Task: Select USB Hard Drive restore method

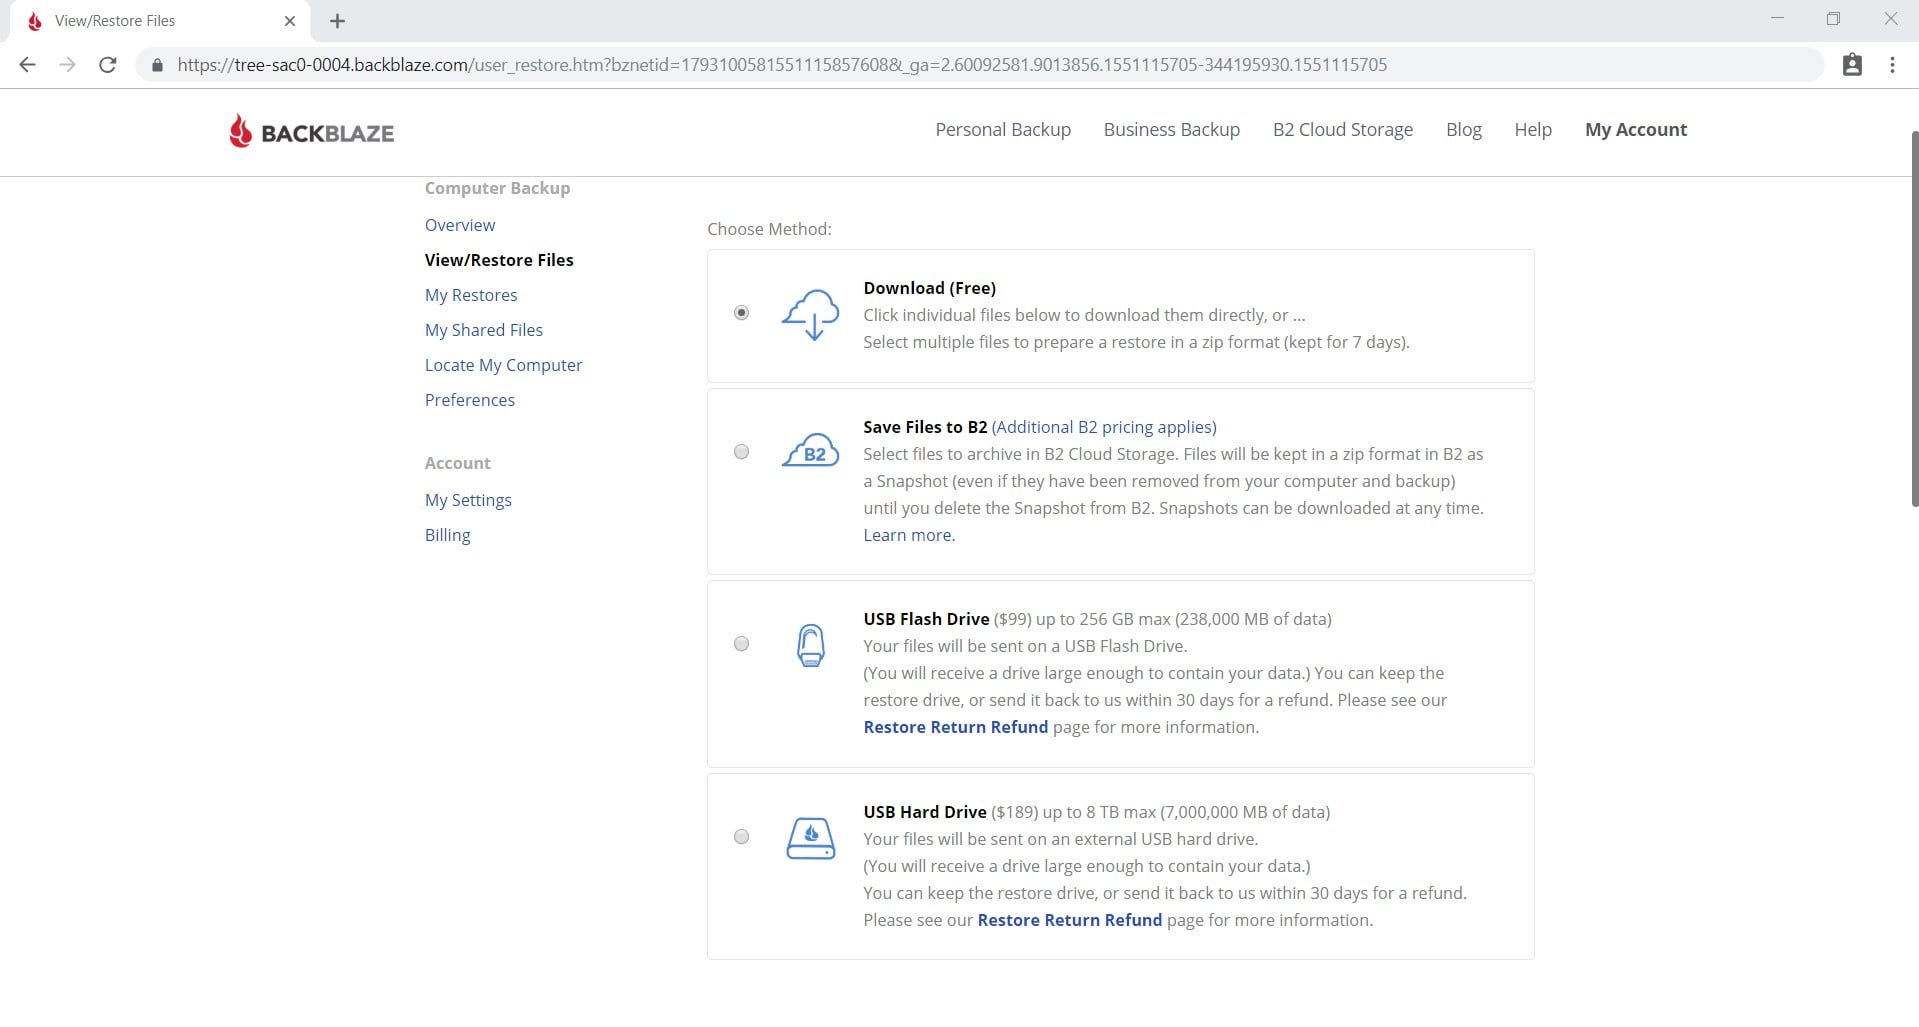Action: point(741,837)
